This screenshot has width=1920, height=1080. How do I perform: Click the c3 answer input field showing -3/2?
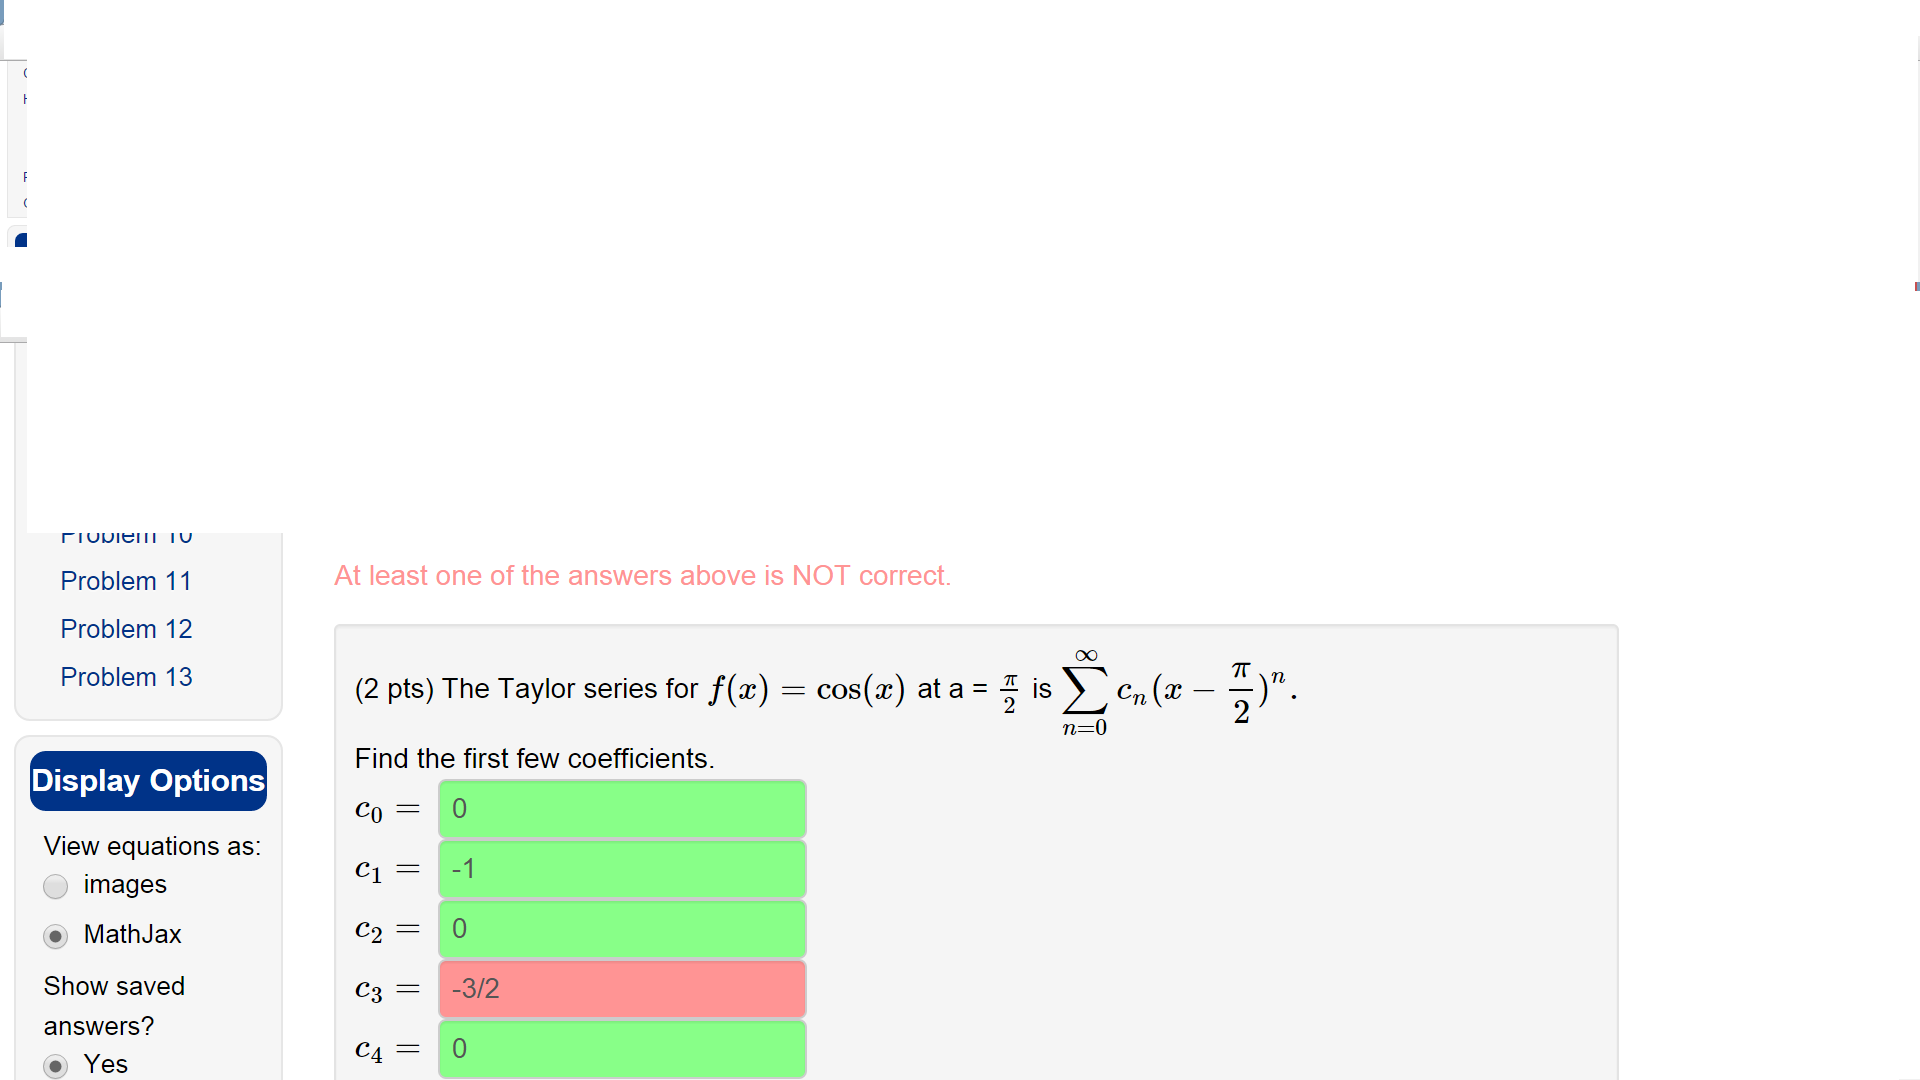(x=621, y=989)
